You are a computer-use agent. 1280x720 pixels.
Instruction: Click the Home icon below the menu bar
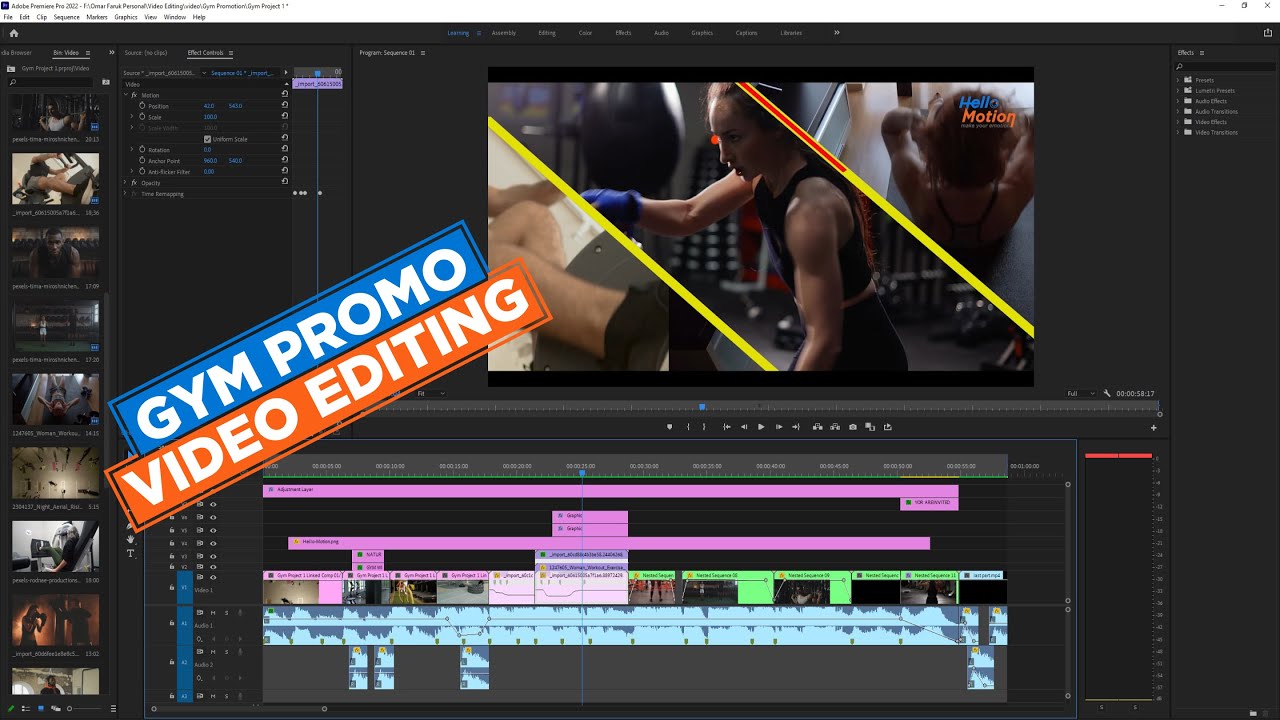click(x=13, y=33)
